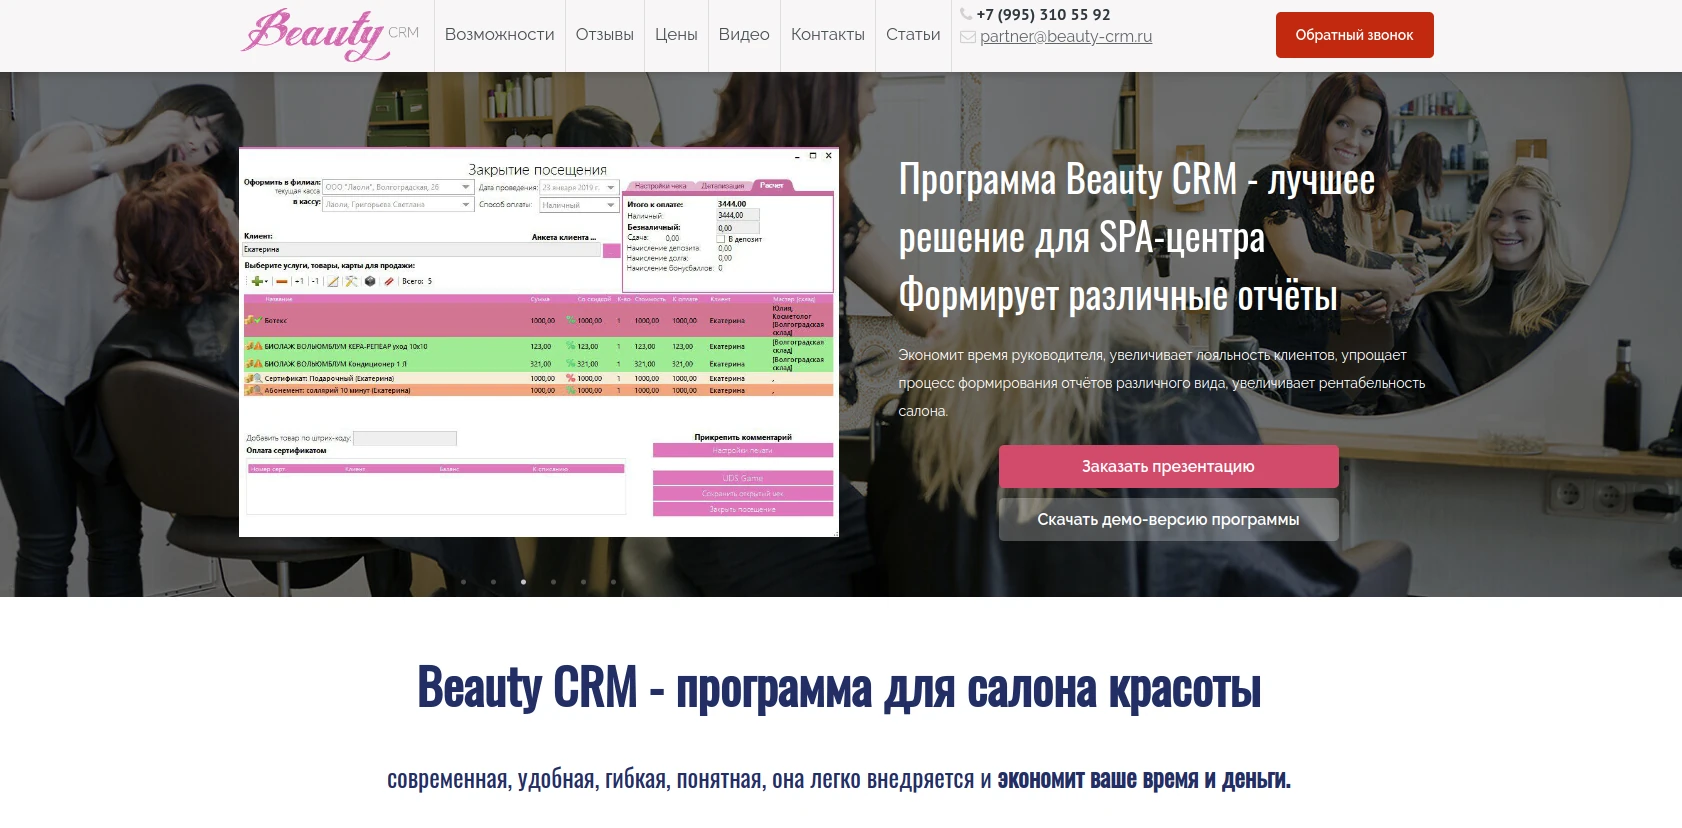
Task: Click the magnifier icon in Сертификат row
Action: pos(258,378)
